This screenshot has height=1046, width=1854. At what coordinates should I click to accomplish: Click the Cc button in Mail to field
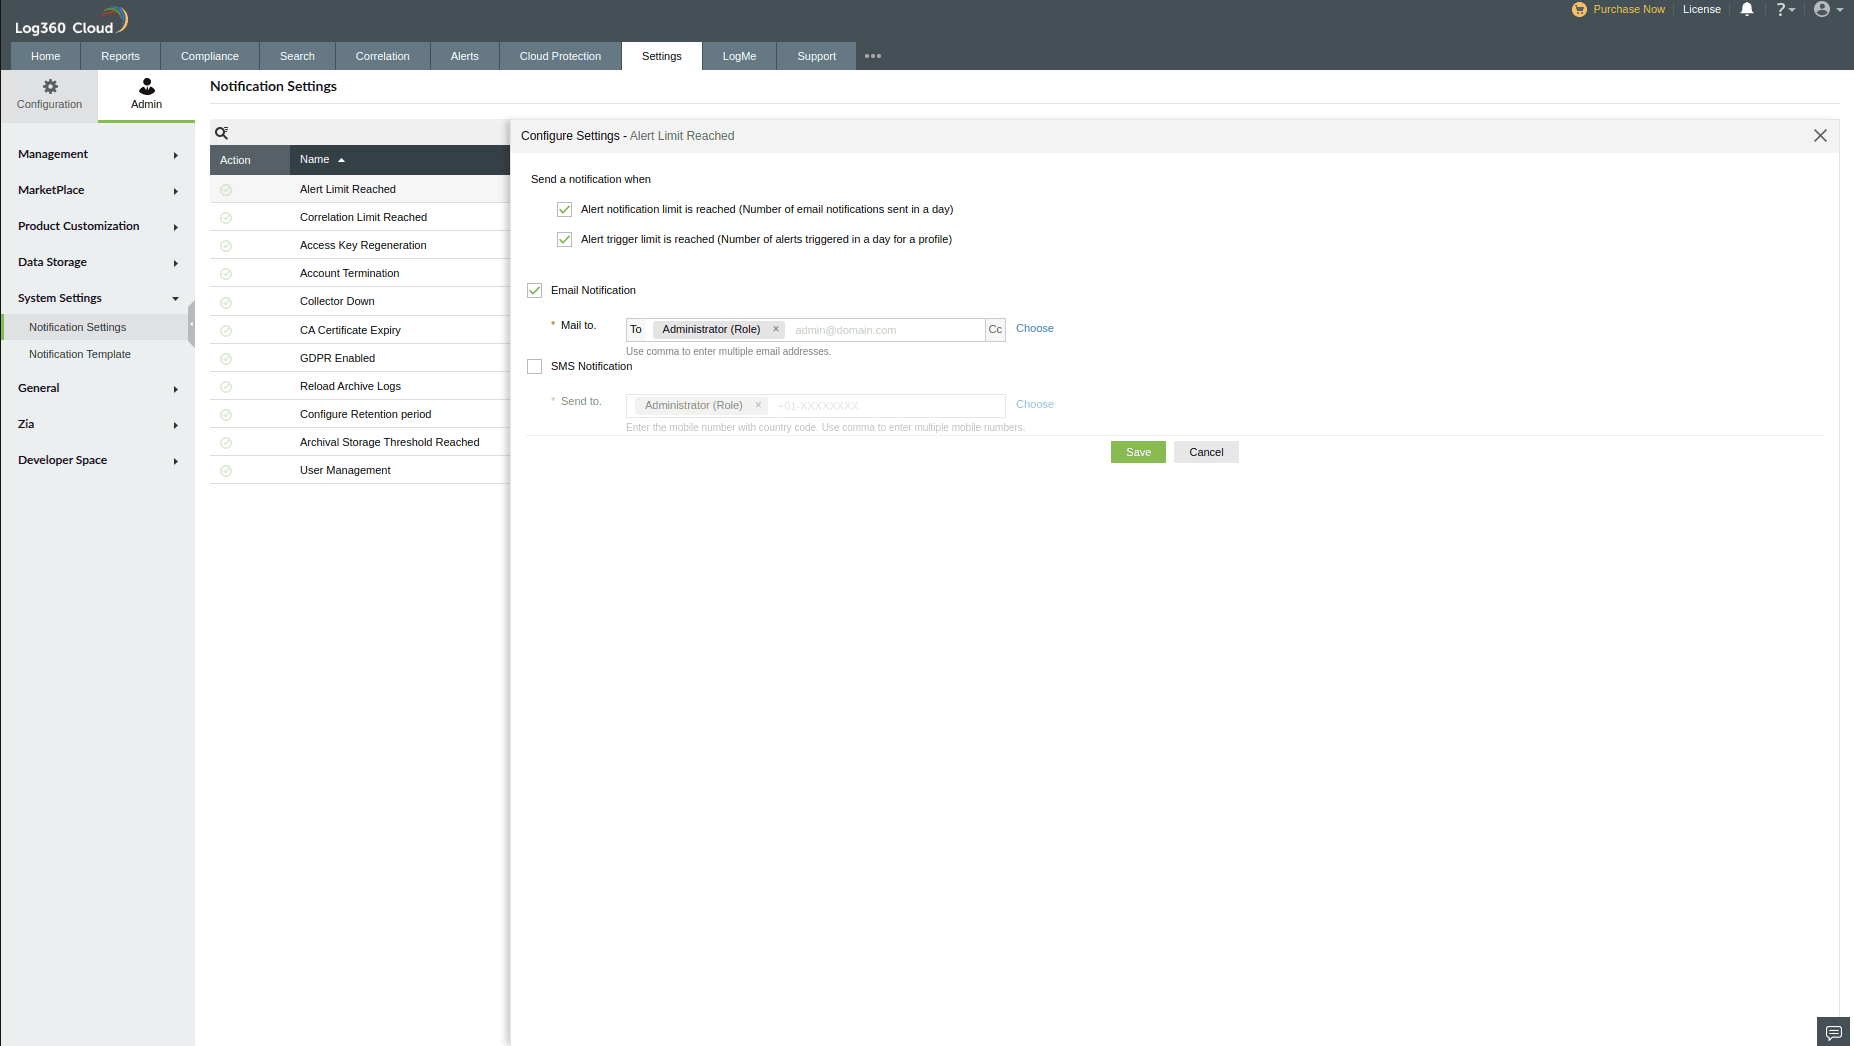point(995,329)
